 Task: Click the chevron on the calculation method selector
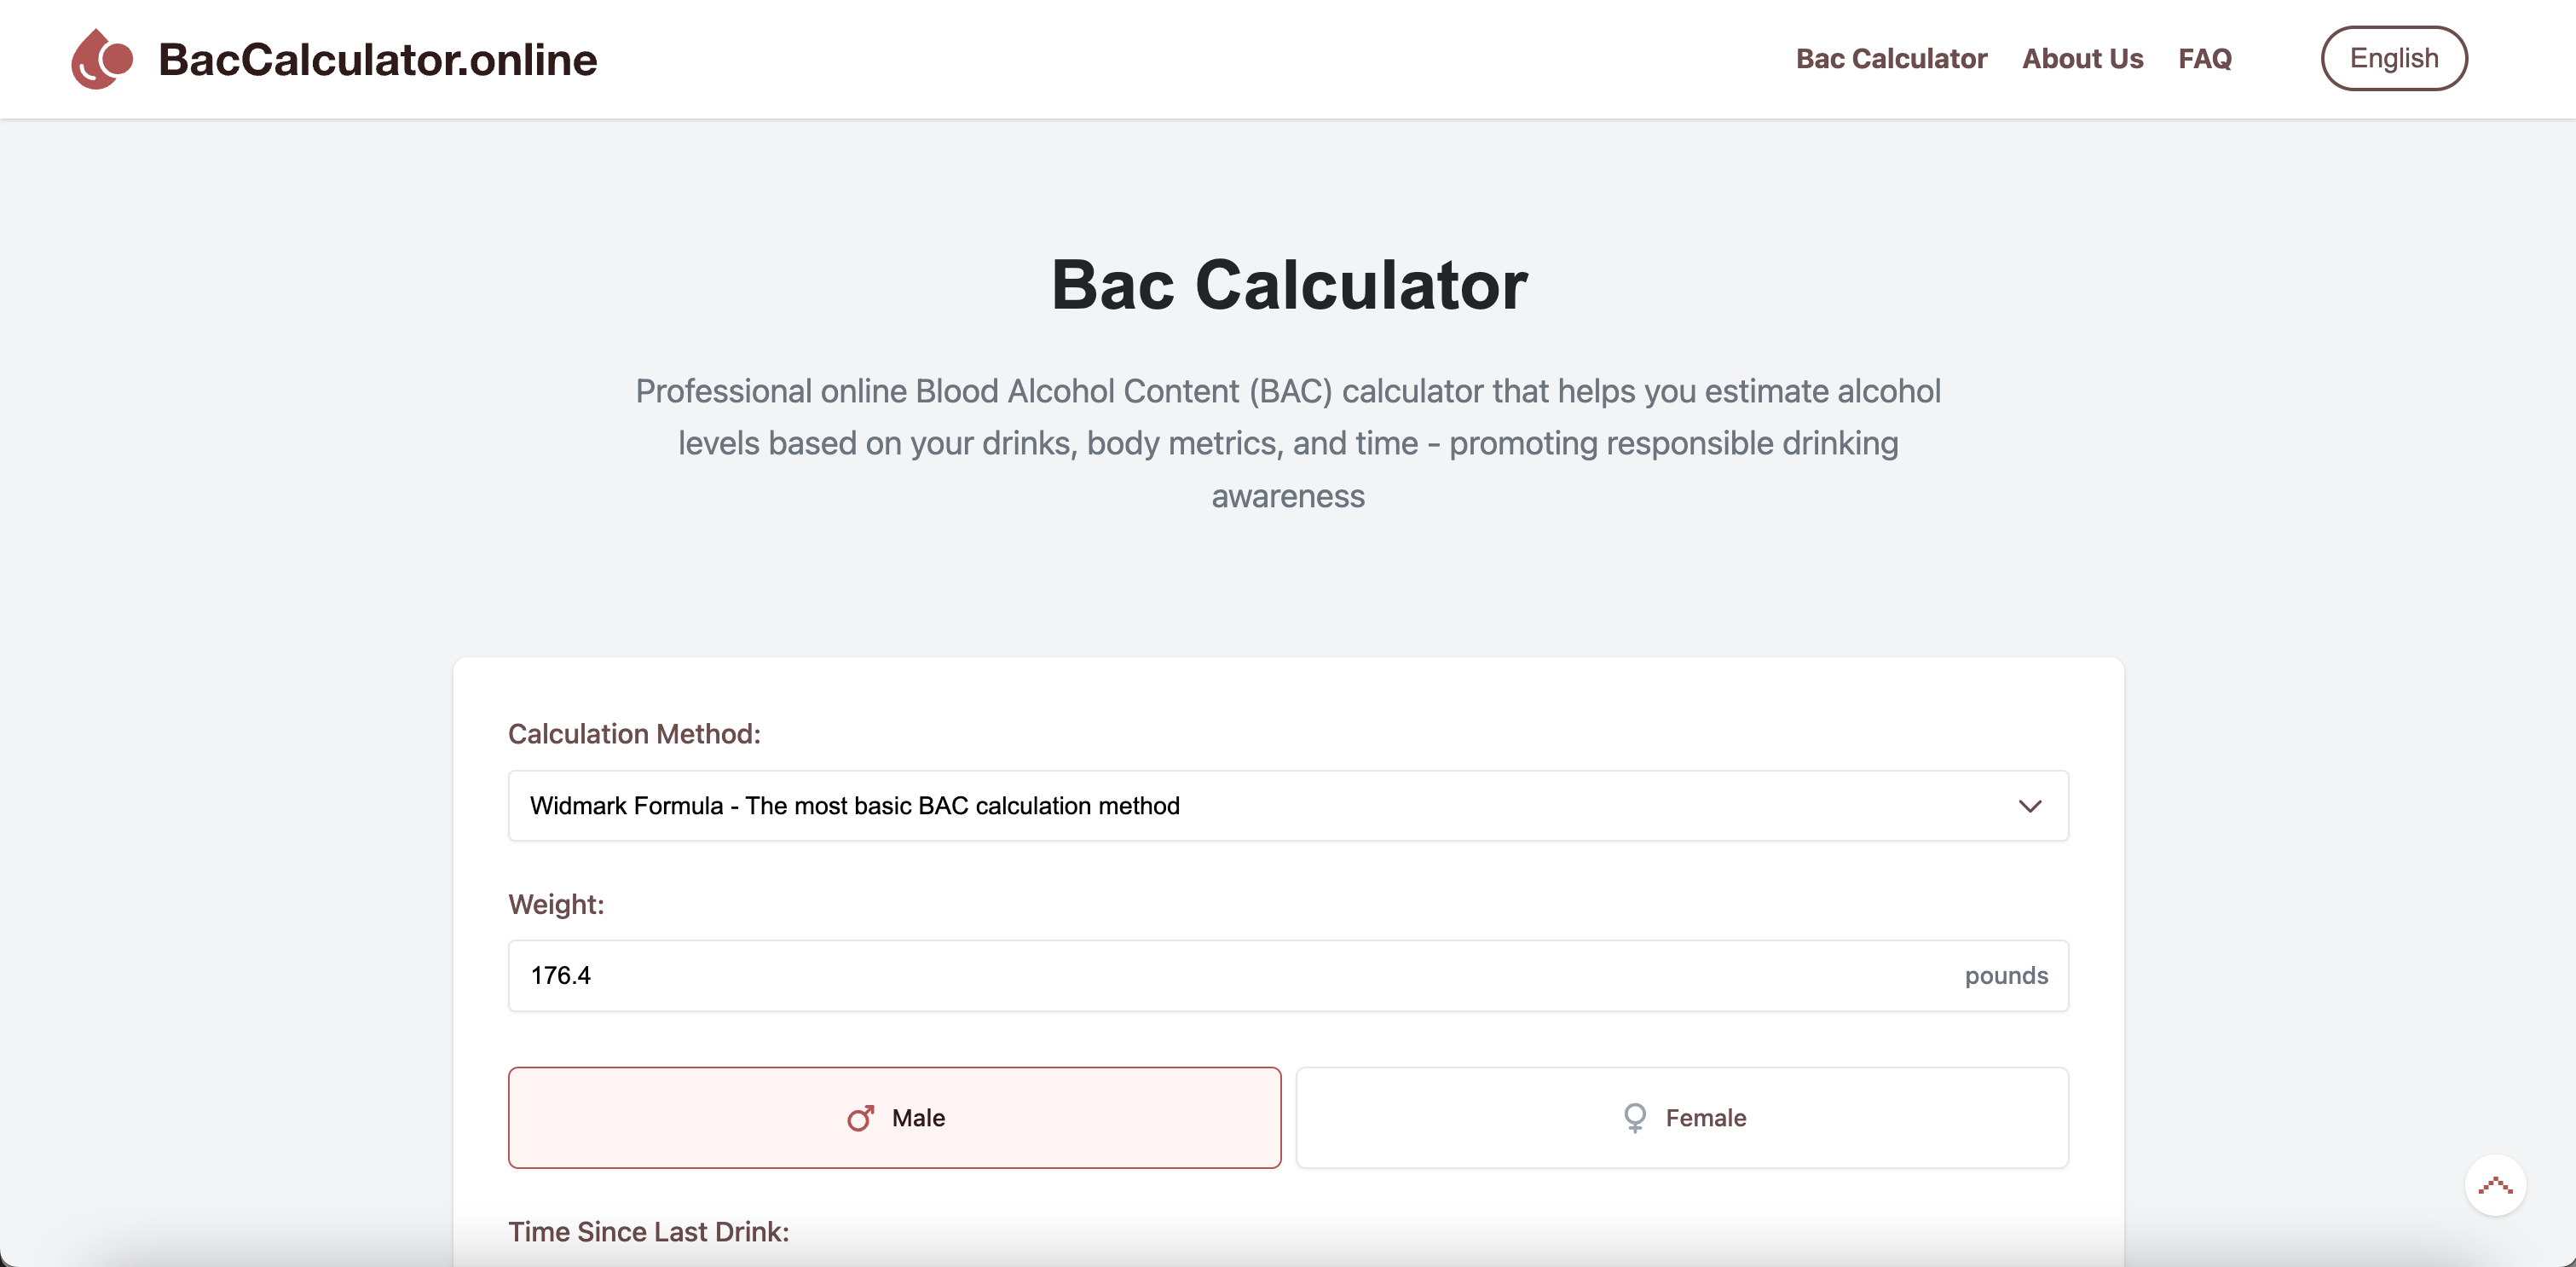point(2031,806)
